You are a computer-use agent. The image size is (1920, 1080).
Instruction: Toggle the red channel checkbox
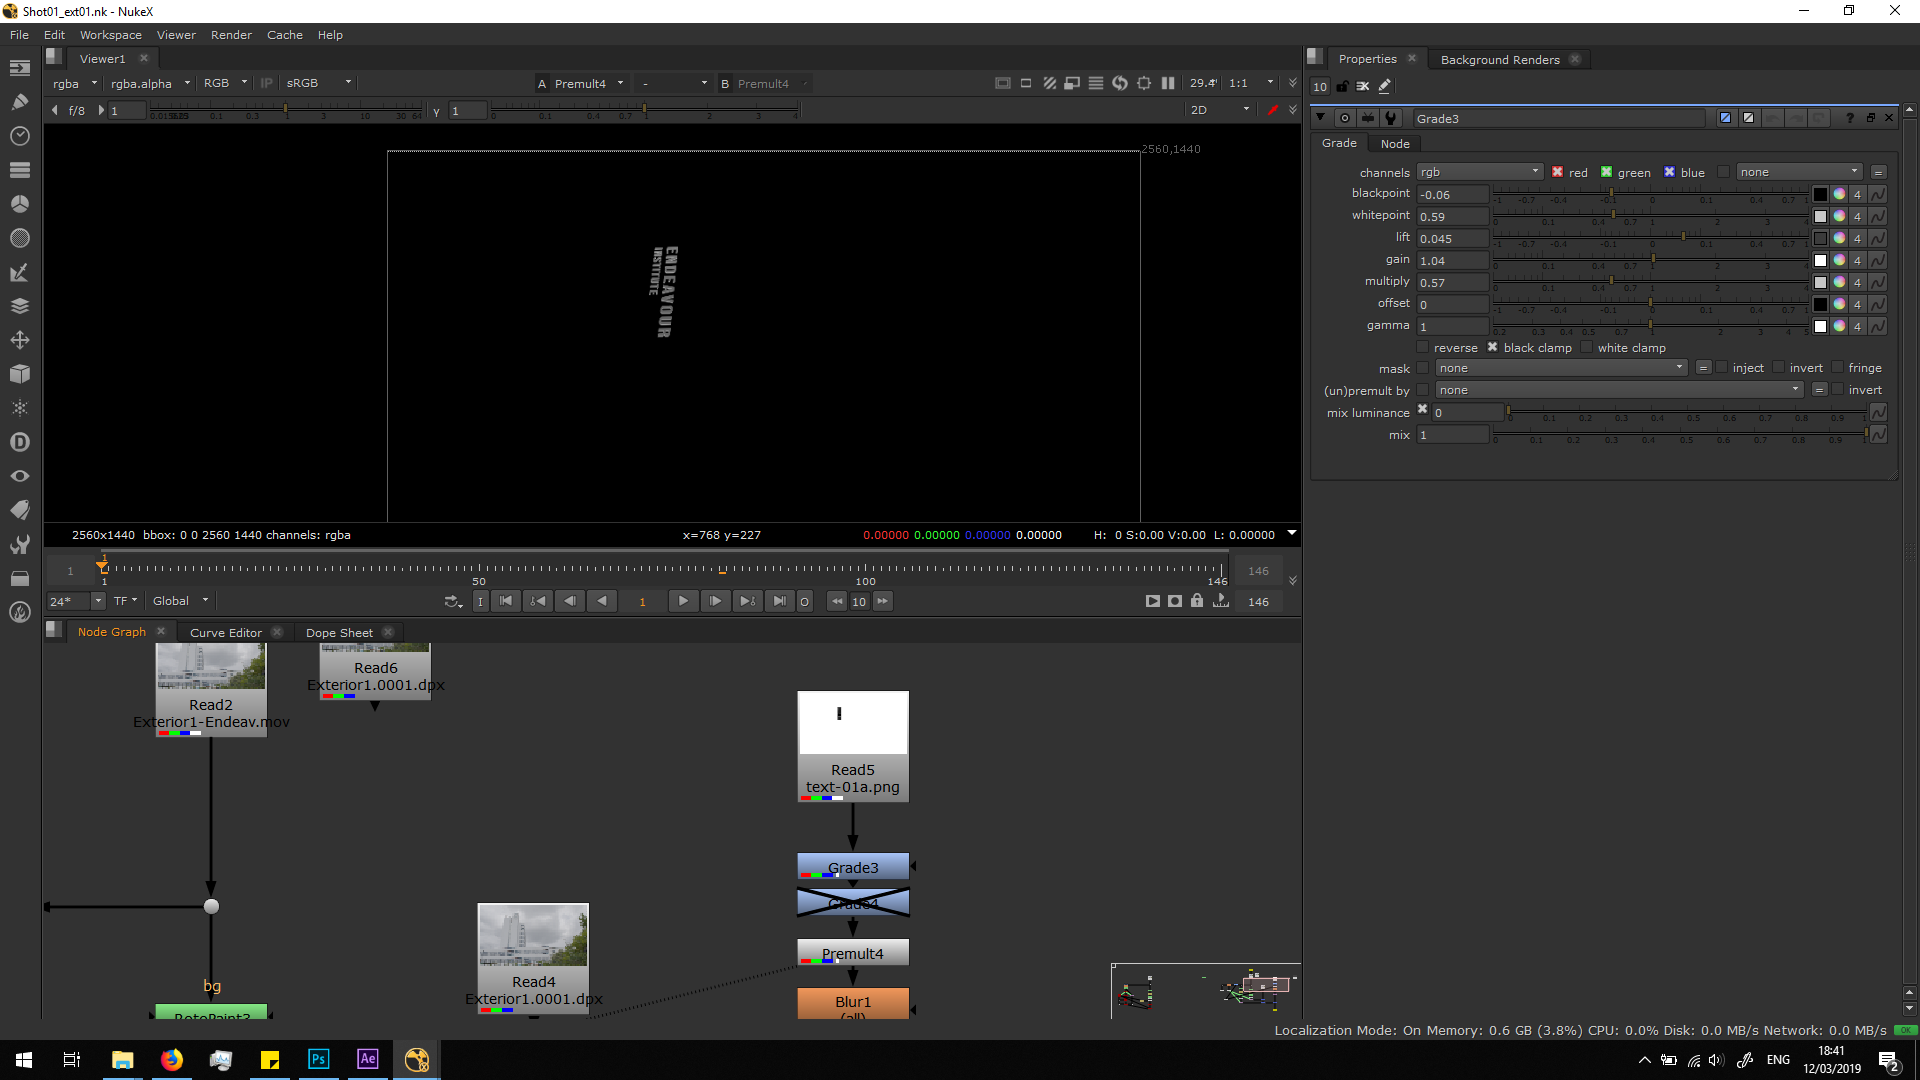tap(1557, 172)
